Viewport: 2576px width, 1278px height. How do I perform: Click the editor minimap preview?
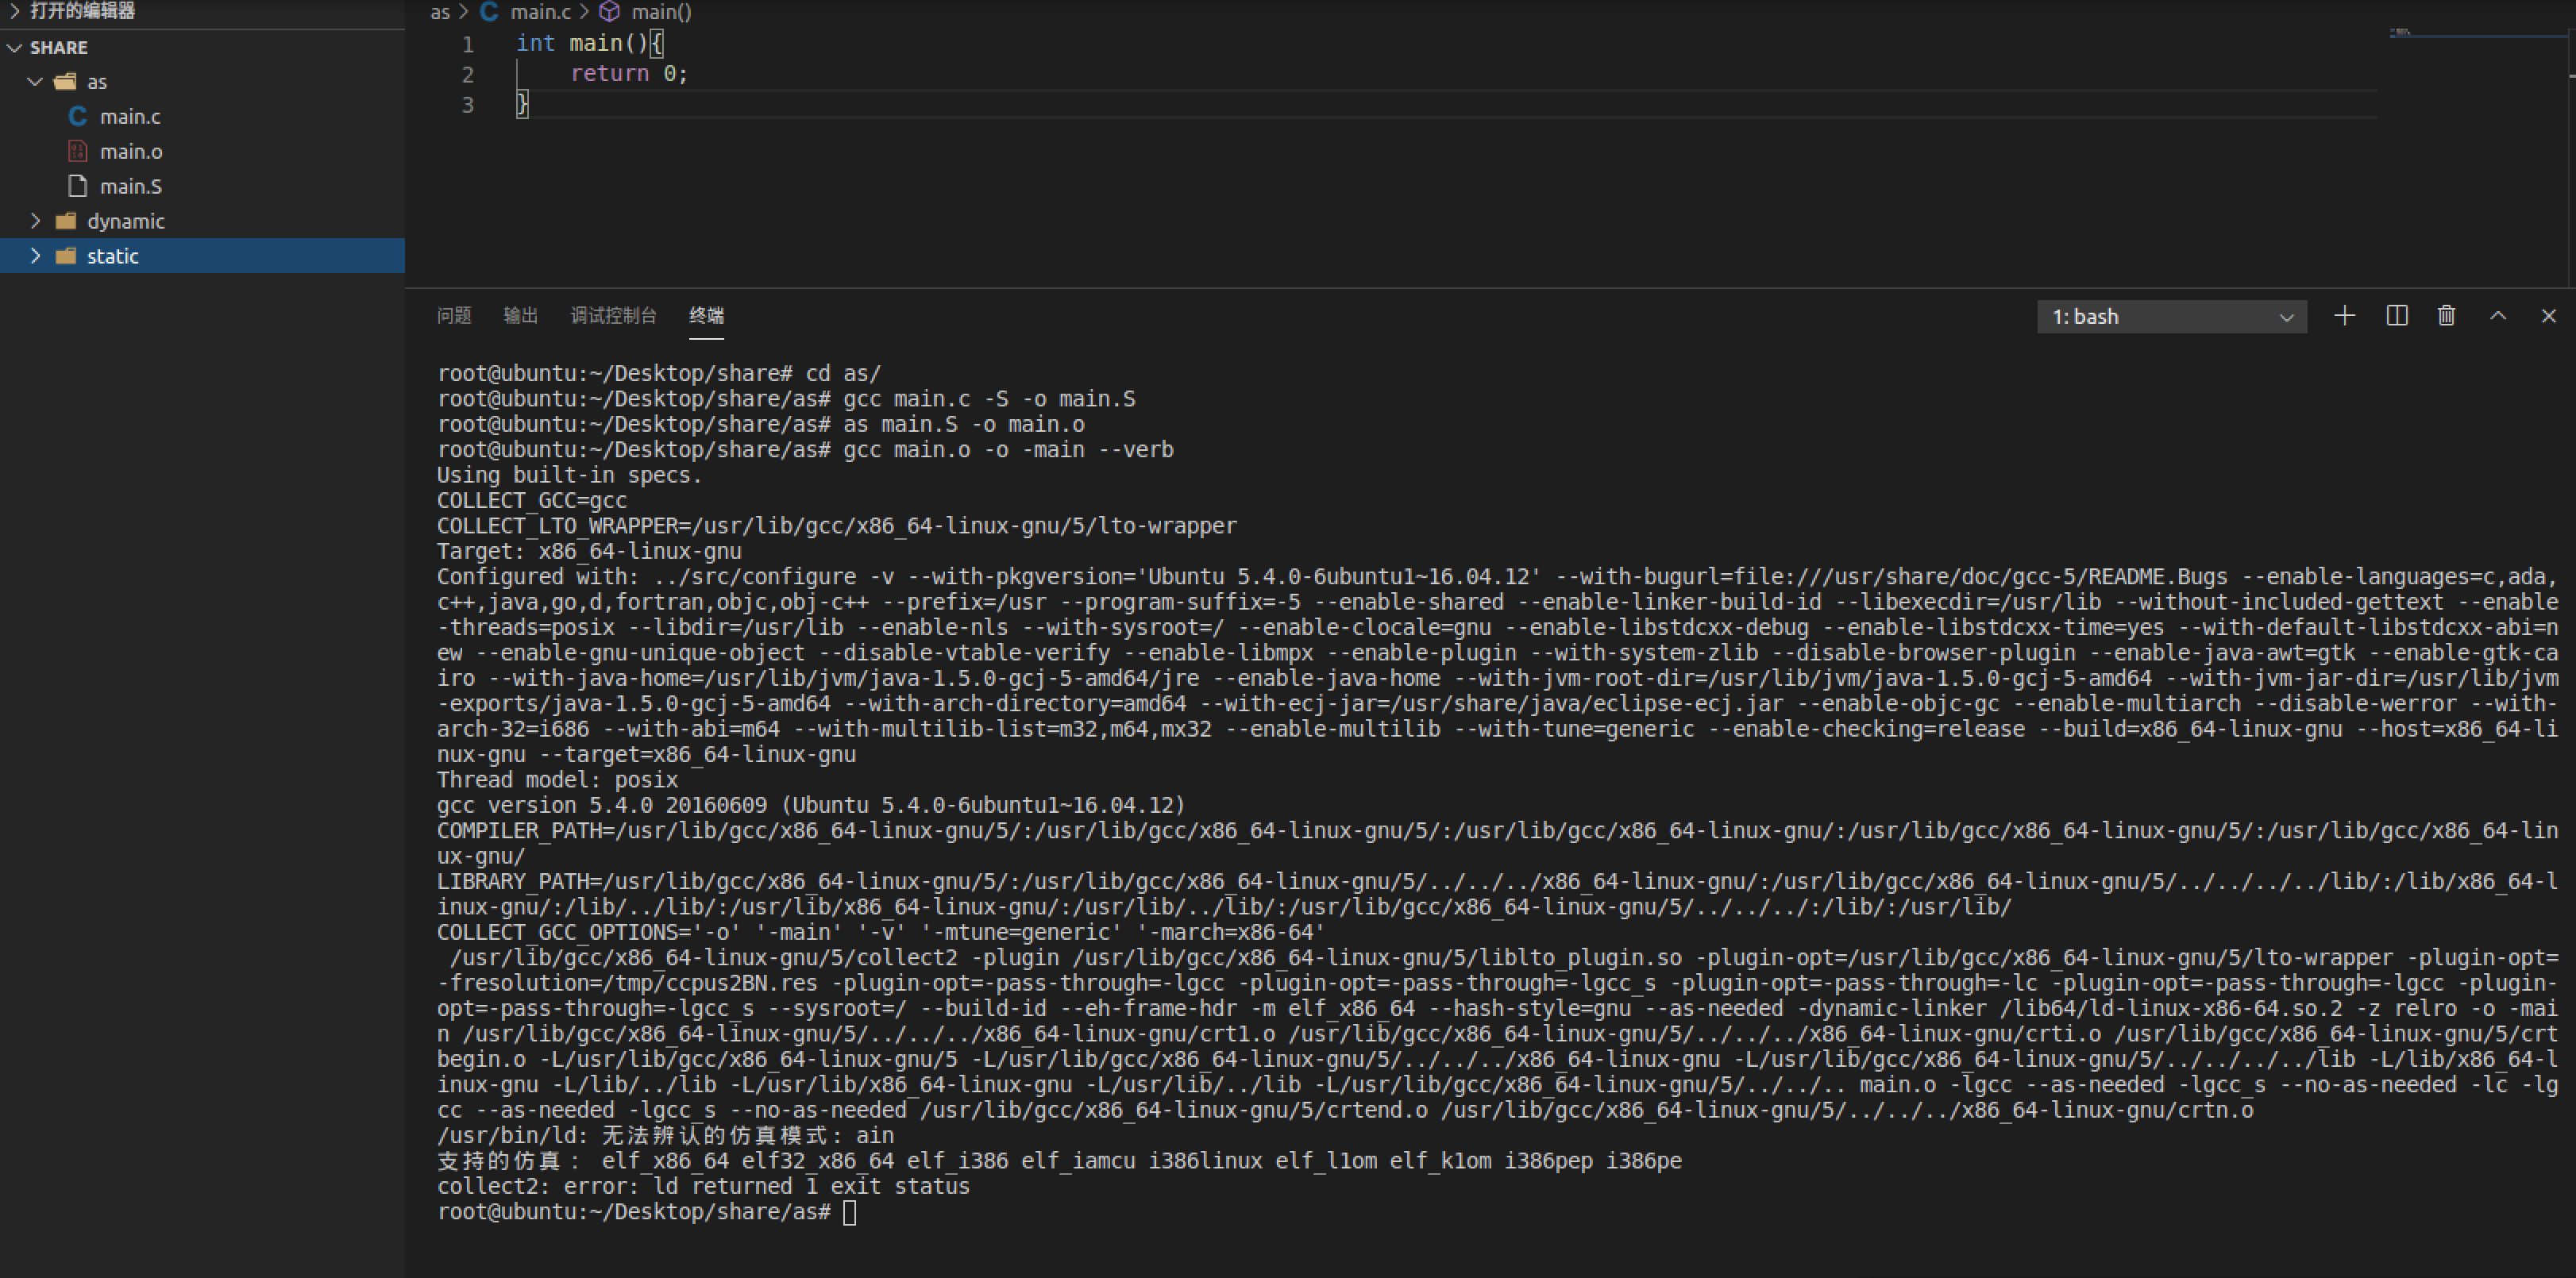[2401, 33]
